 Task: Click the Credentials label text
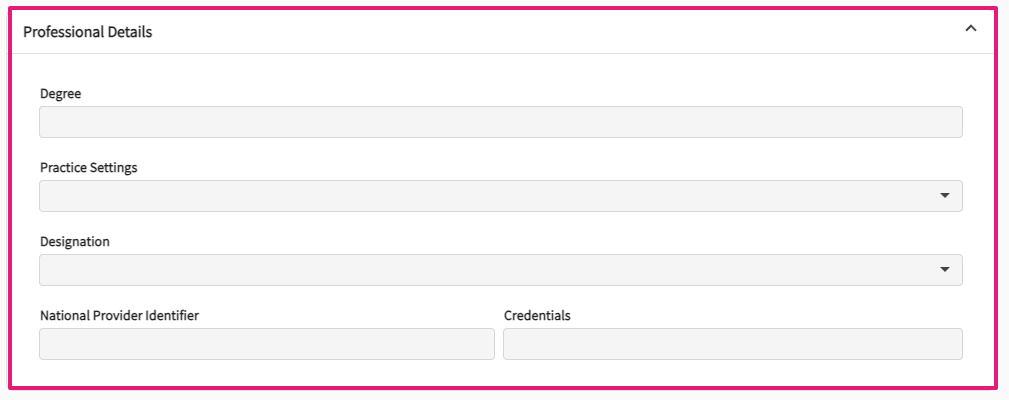[537, 316]
